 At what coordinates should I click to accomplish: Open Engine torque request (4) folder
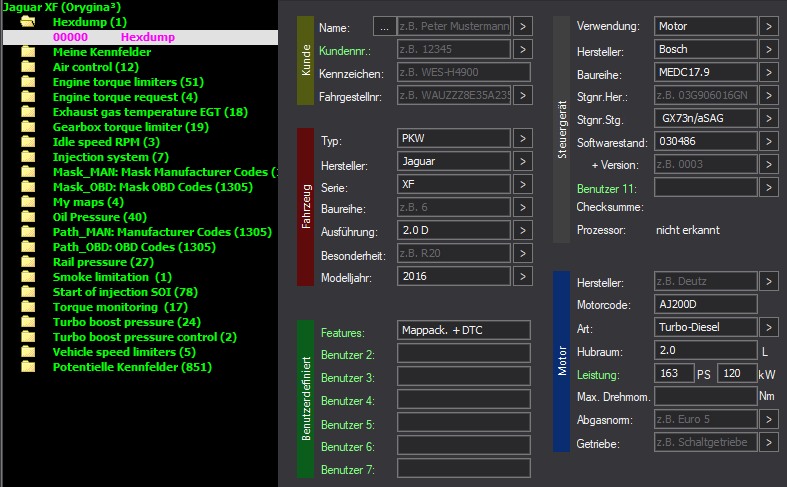125,97
